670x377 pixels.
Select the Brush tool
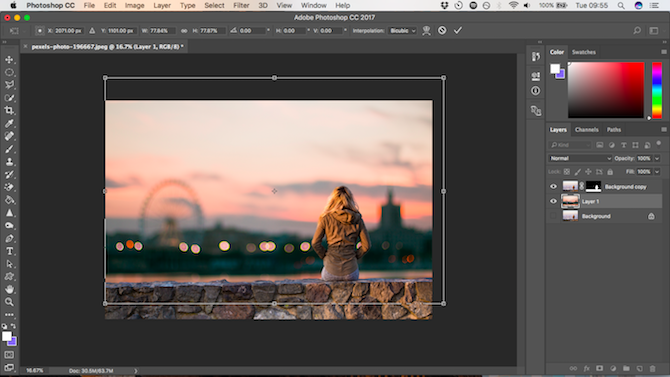9,149
